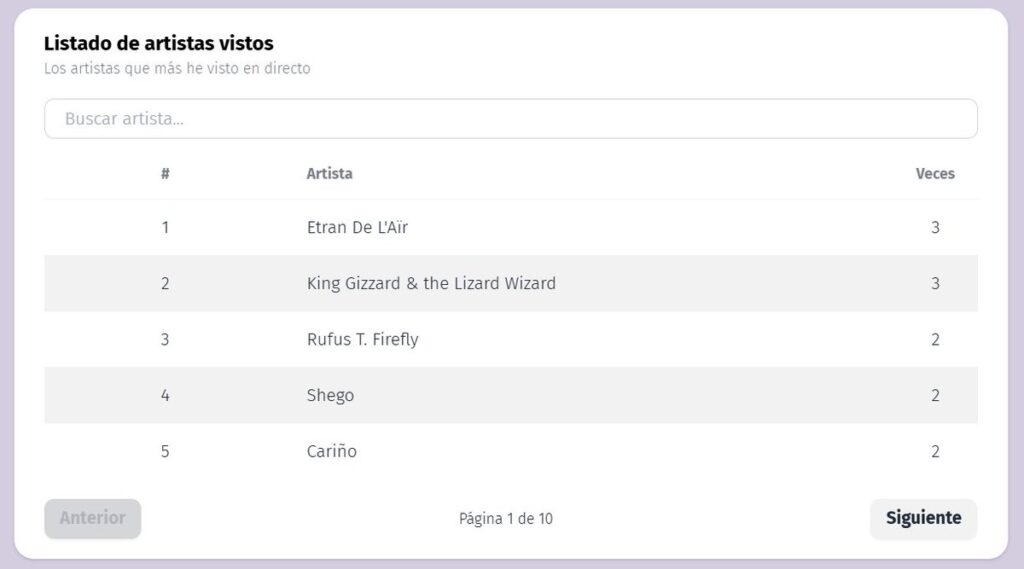The image size is (1024, 569).
Task: Choose the Shego artist name
Action: (x=330, y=396)
